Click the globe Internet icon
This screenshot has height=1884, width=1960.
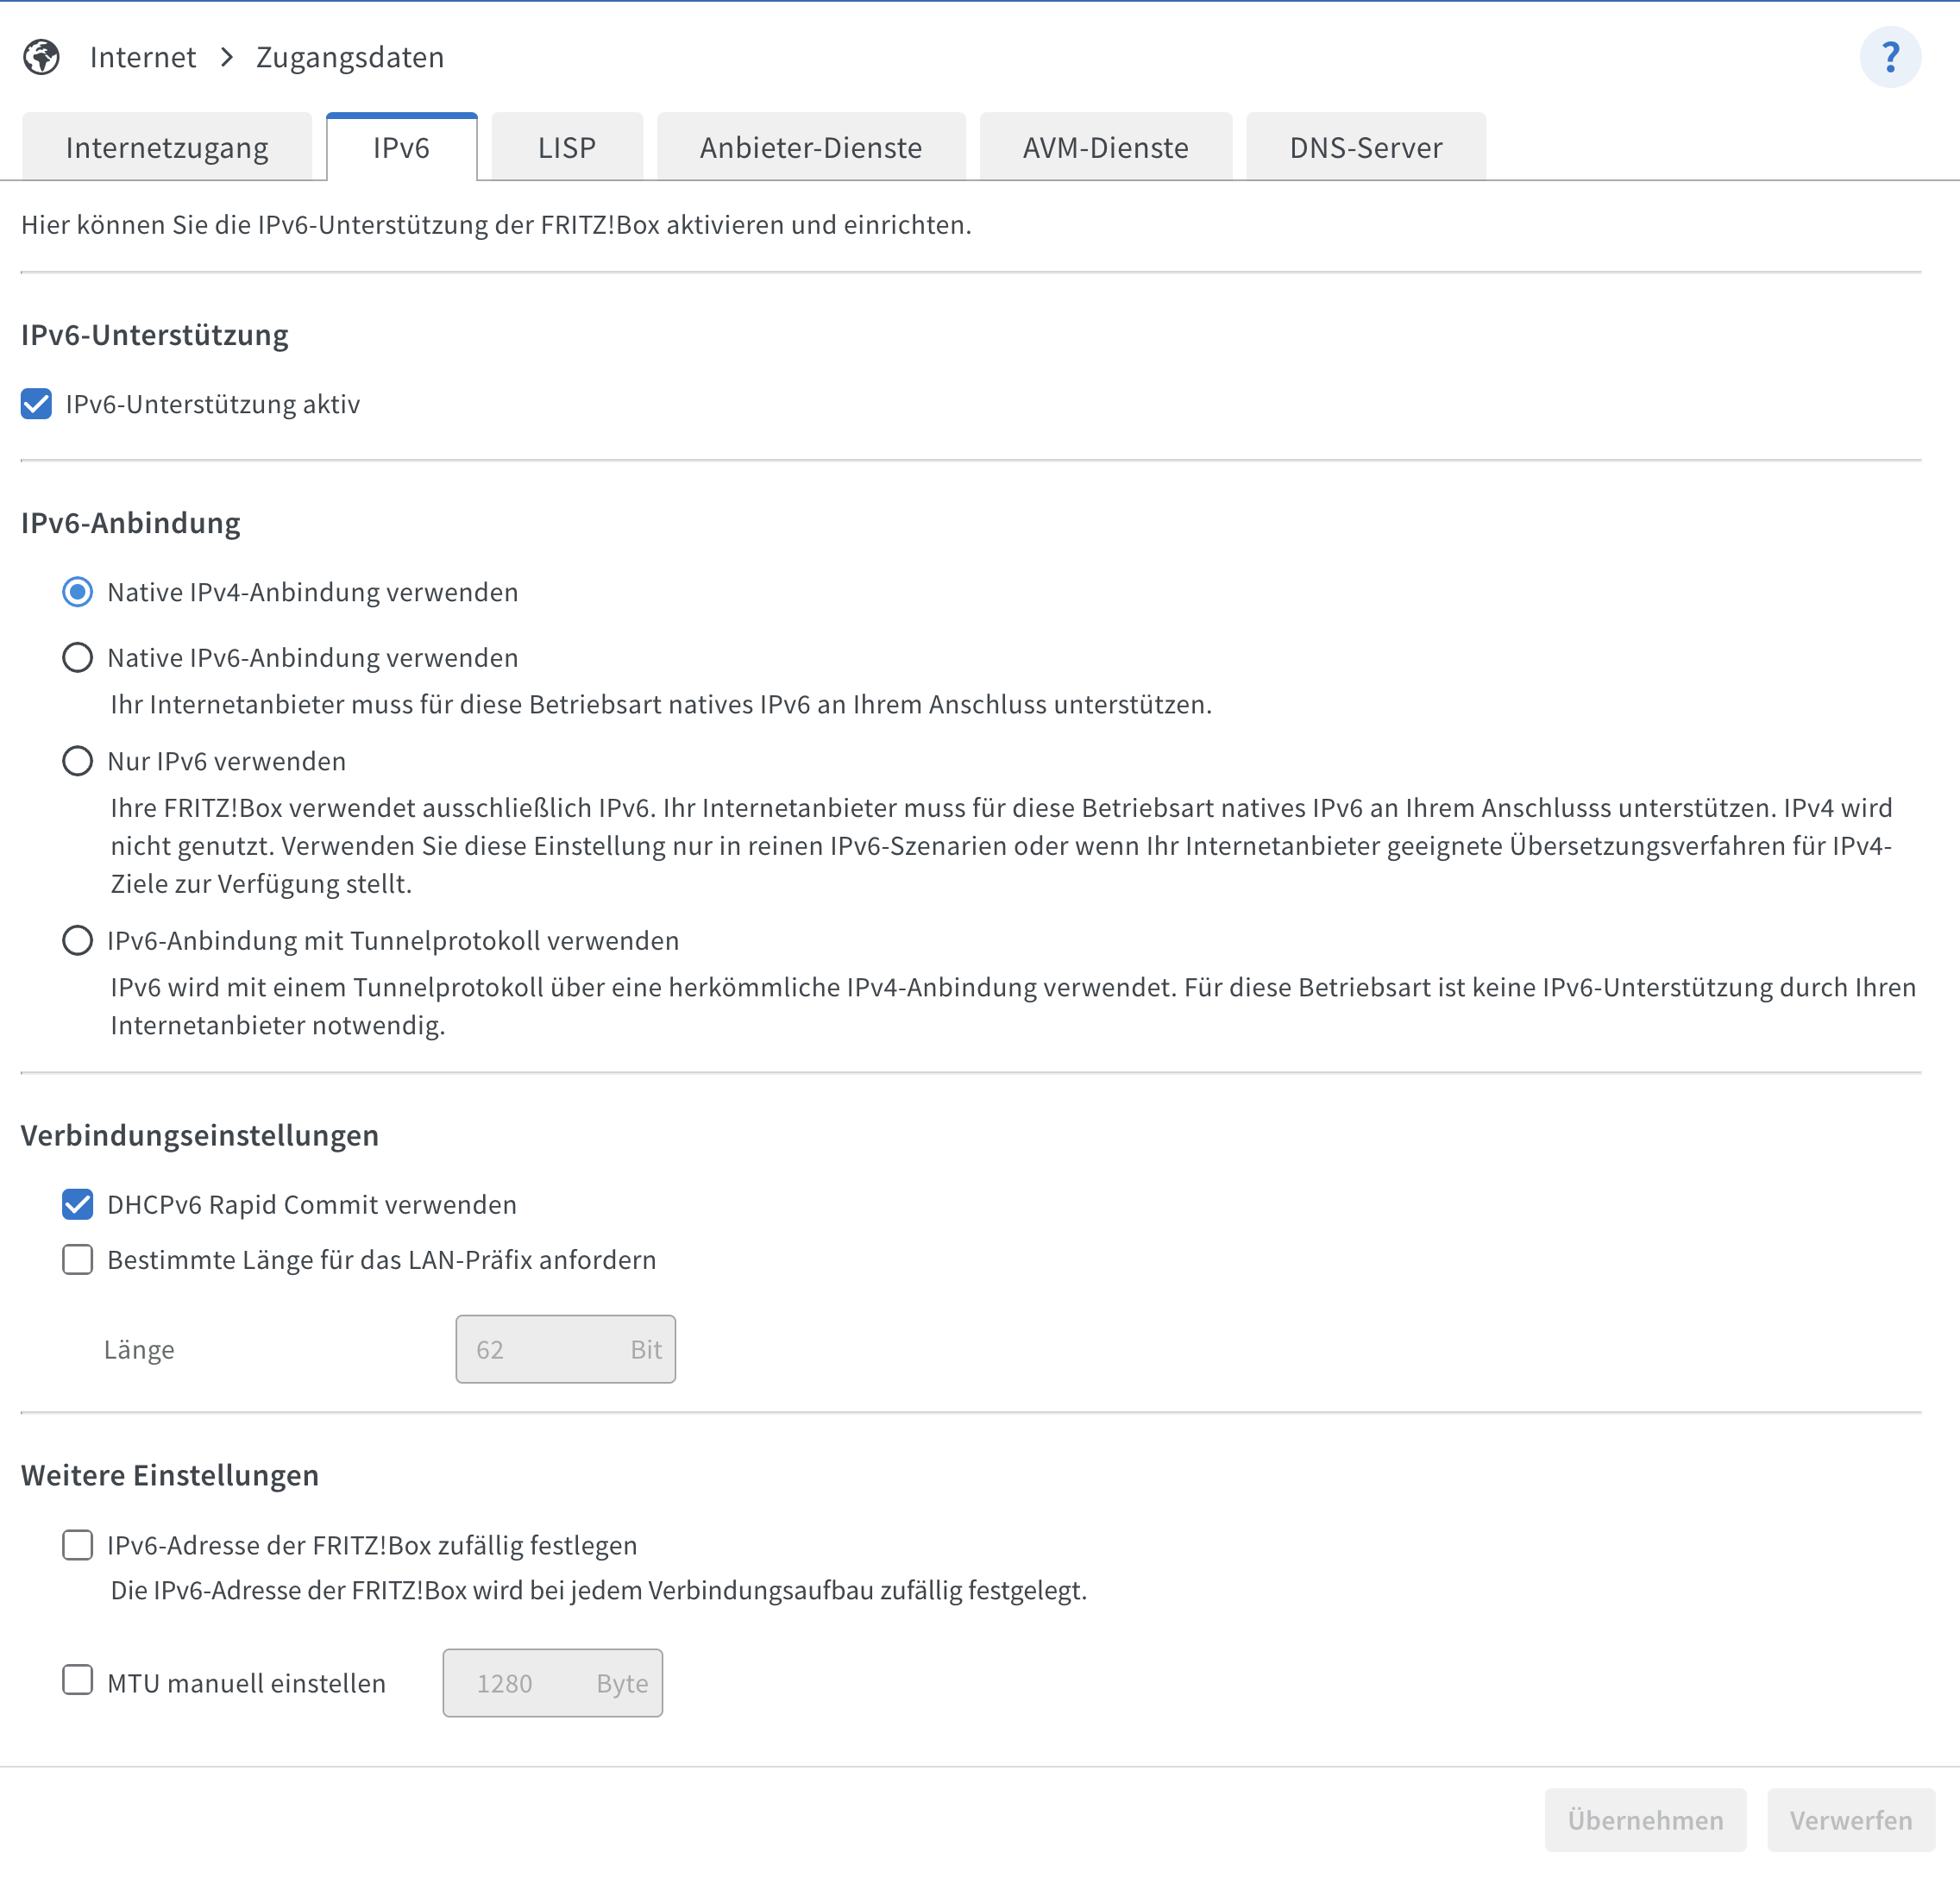[x=41, y=57]
